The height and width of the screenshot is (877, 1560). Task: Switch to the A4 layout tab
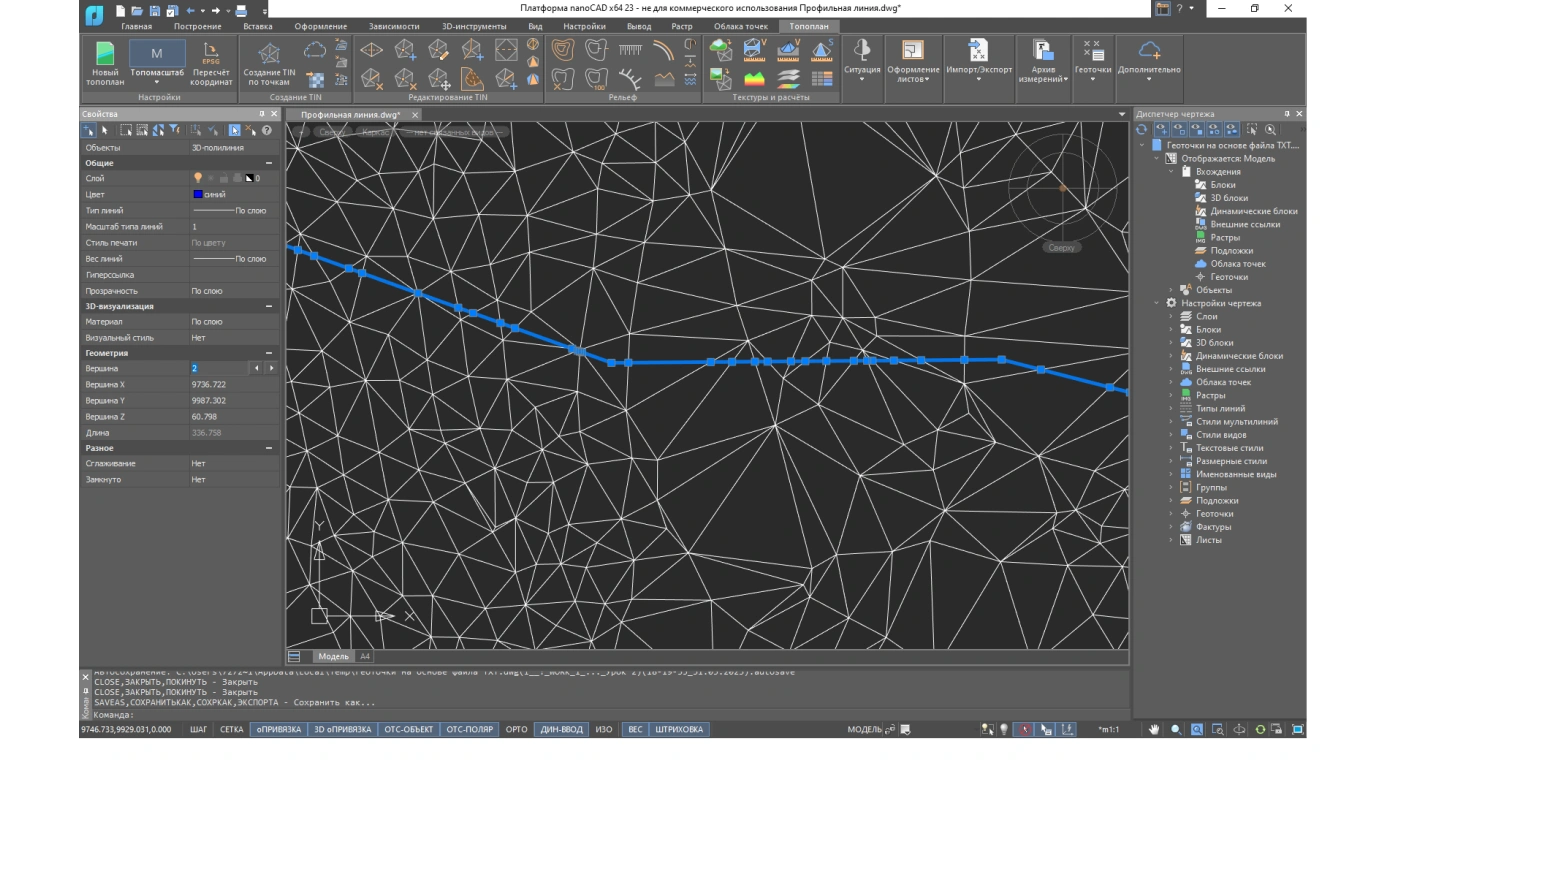(x=365, y=657)
